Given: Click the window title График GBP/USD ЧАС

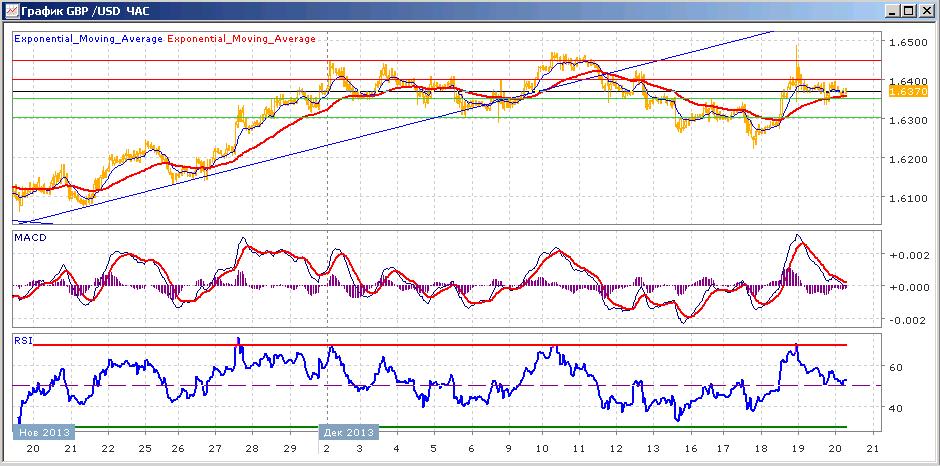Looking at the screenshot, I should [86, 11].
